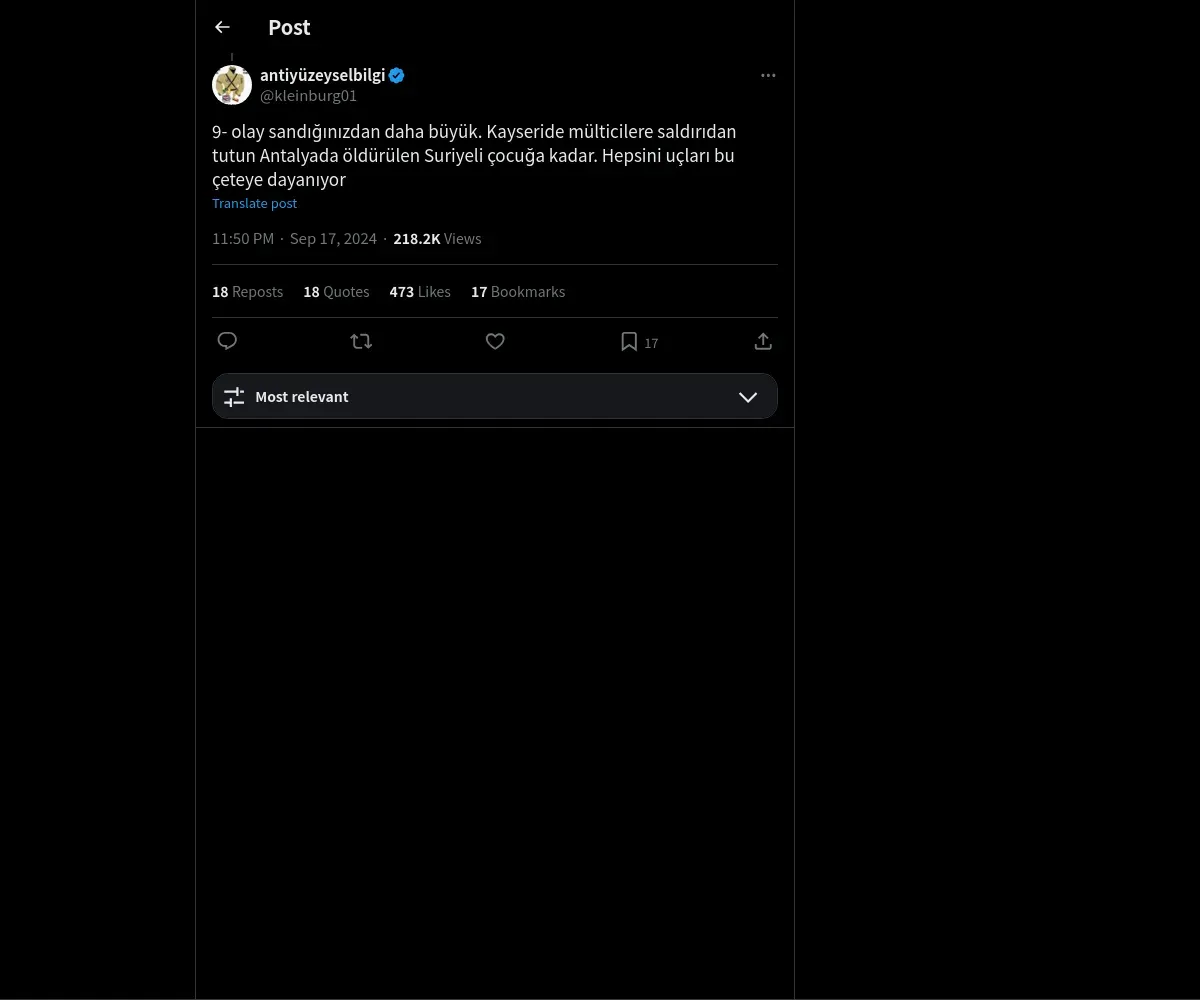Click the Translate post link
This screenshot has width=1200, height=1000.
tap(254, 203)
